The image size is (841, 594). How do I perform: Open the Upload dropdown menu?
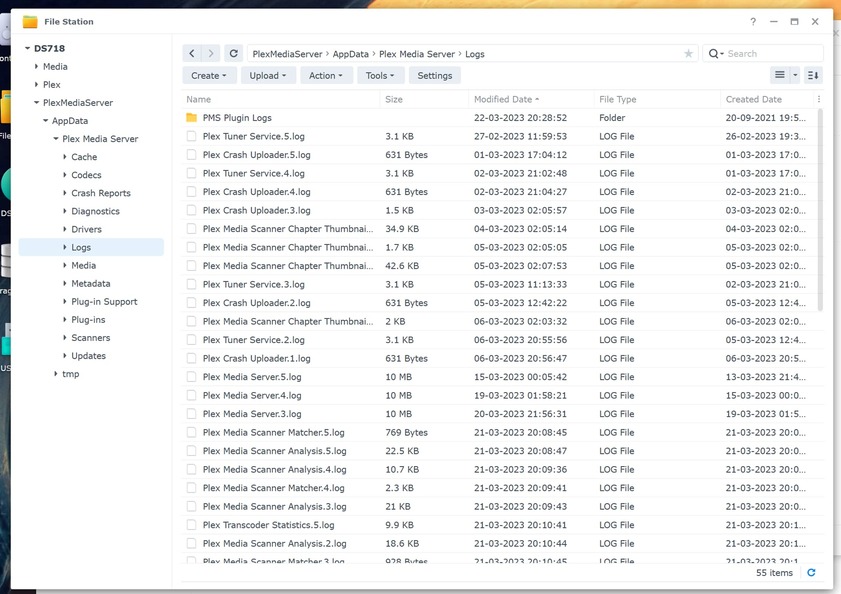click(268, 76)
